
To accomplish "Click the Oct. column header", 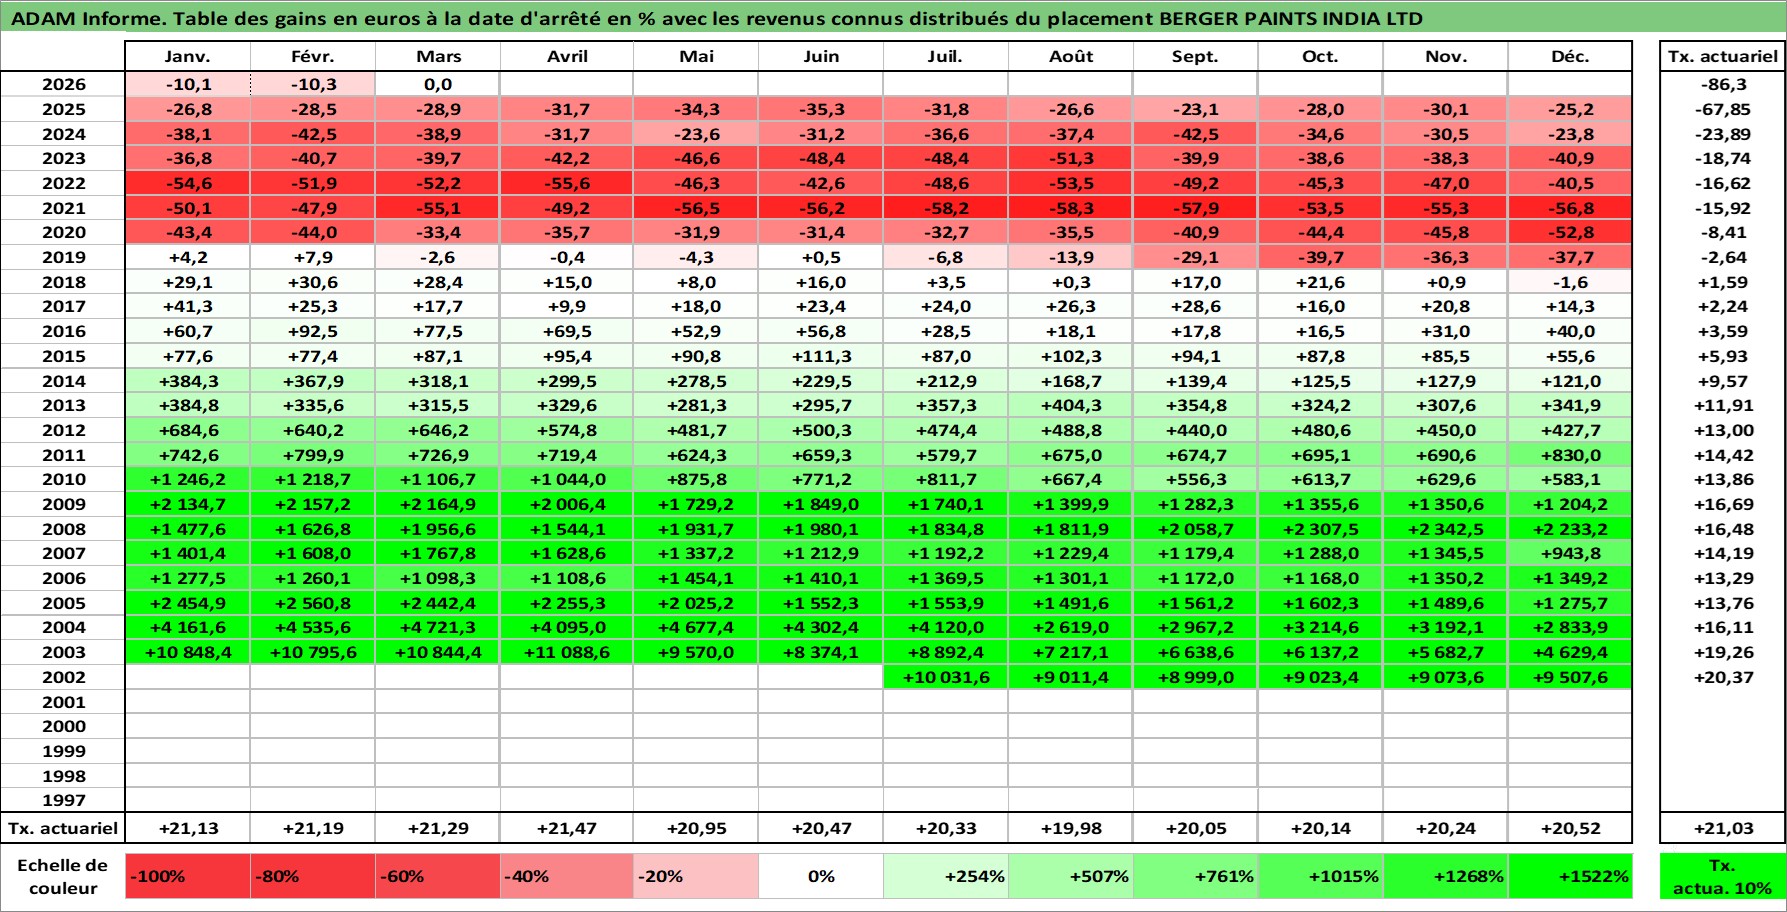I will (x=1320, y=56).
